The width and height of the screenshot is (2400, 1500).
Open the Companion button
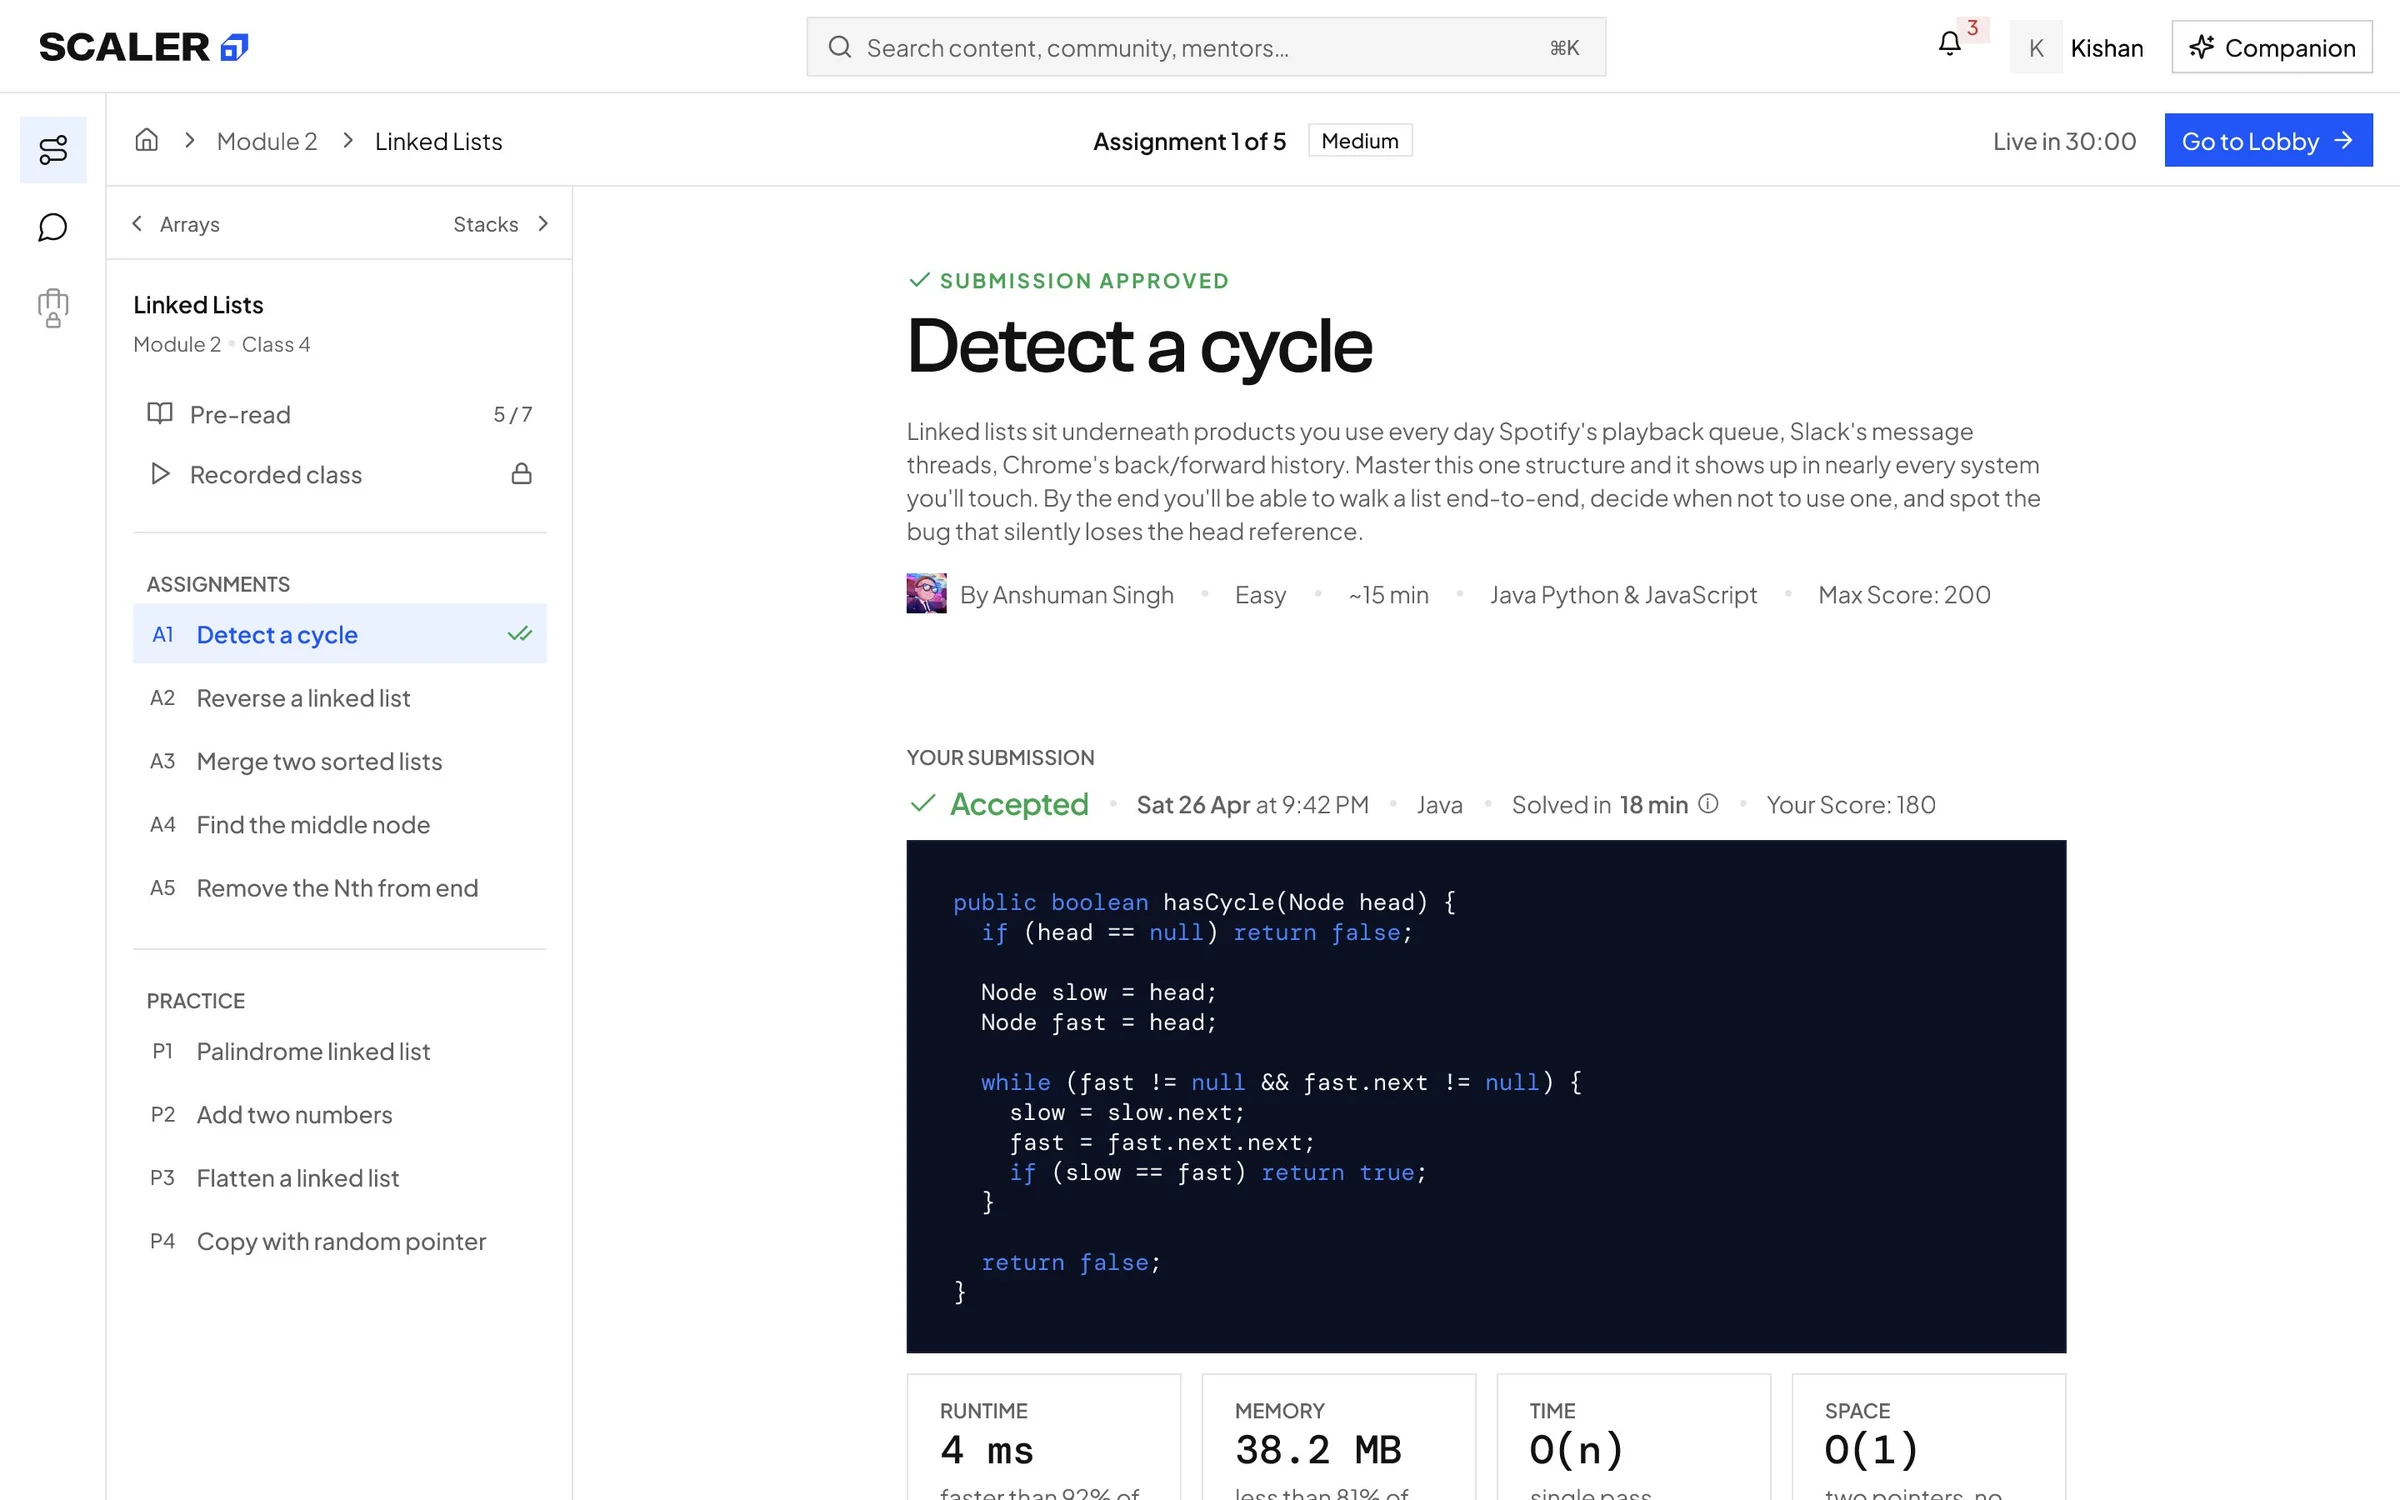tap(2272, 47)
